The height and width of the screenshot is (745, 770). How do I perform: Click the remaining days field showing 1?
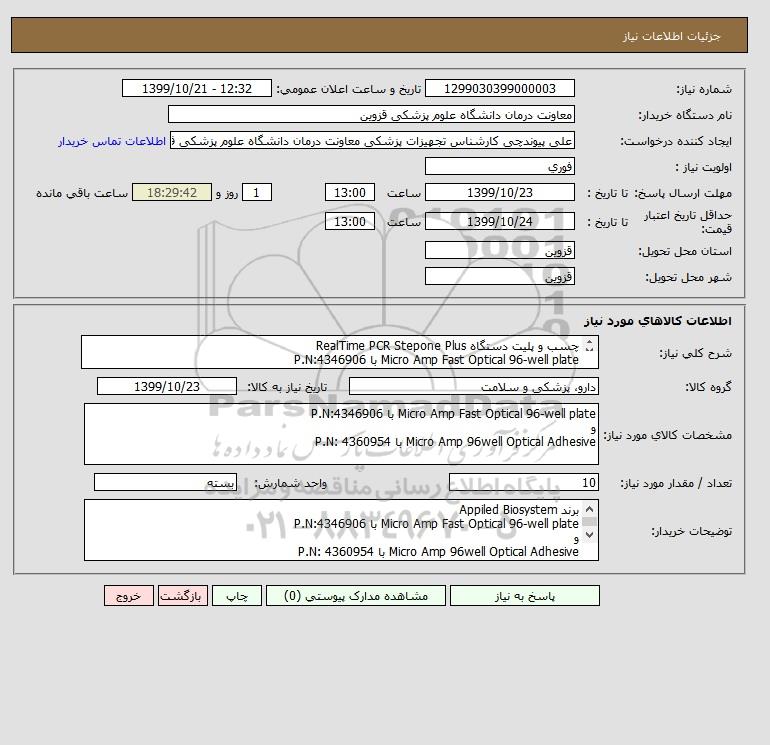256,193
